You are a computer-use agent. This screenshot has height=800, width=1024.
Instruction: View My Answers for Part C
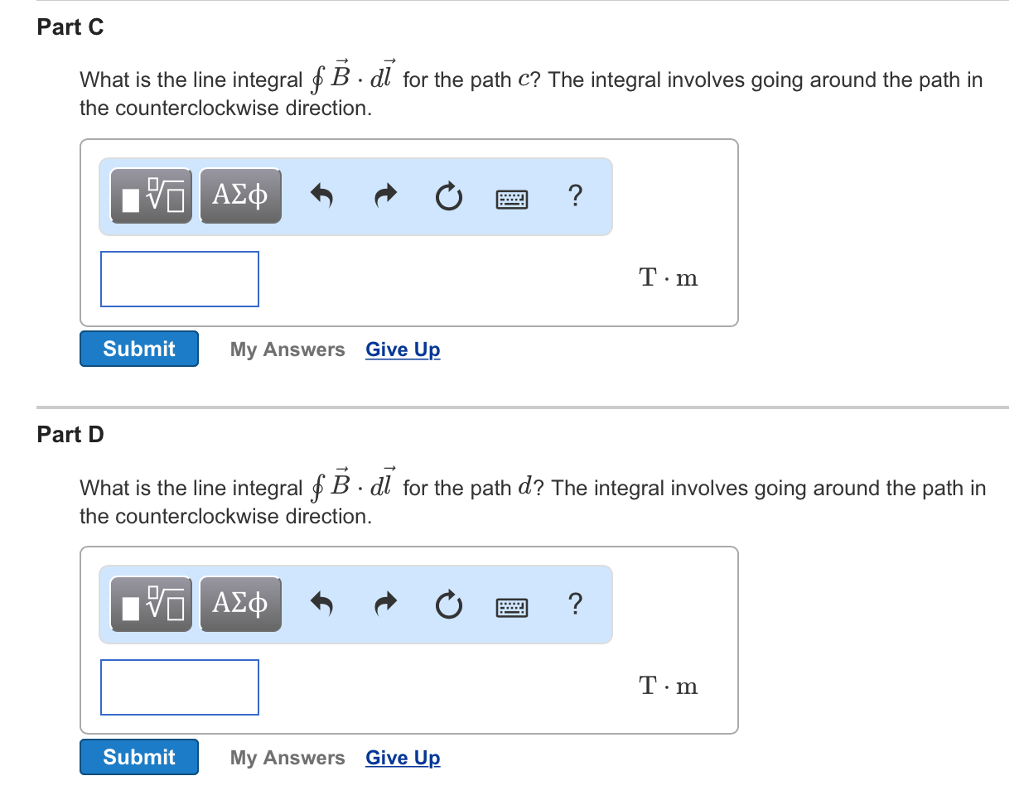pos(287,349)
